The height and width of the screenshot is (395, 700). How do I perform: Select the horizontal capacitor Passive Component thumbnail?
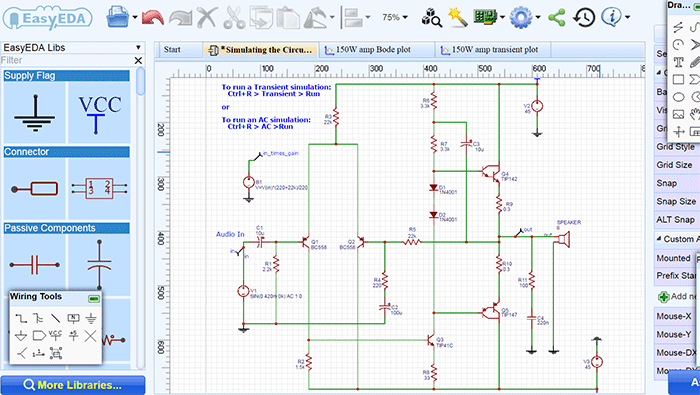[35, 265]
